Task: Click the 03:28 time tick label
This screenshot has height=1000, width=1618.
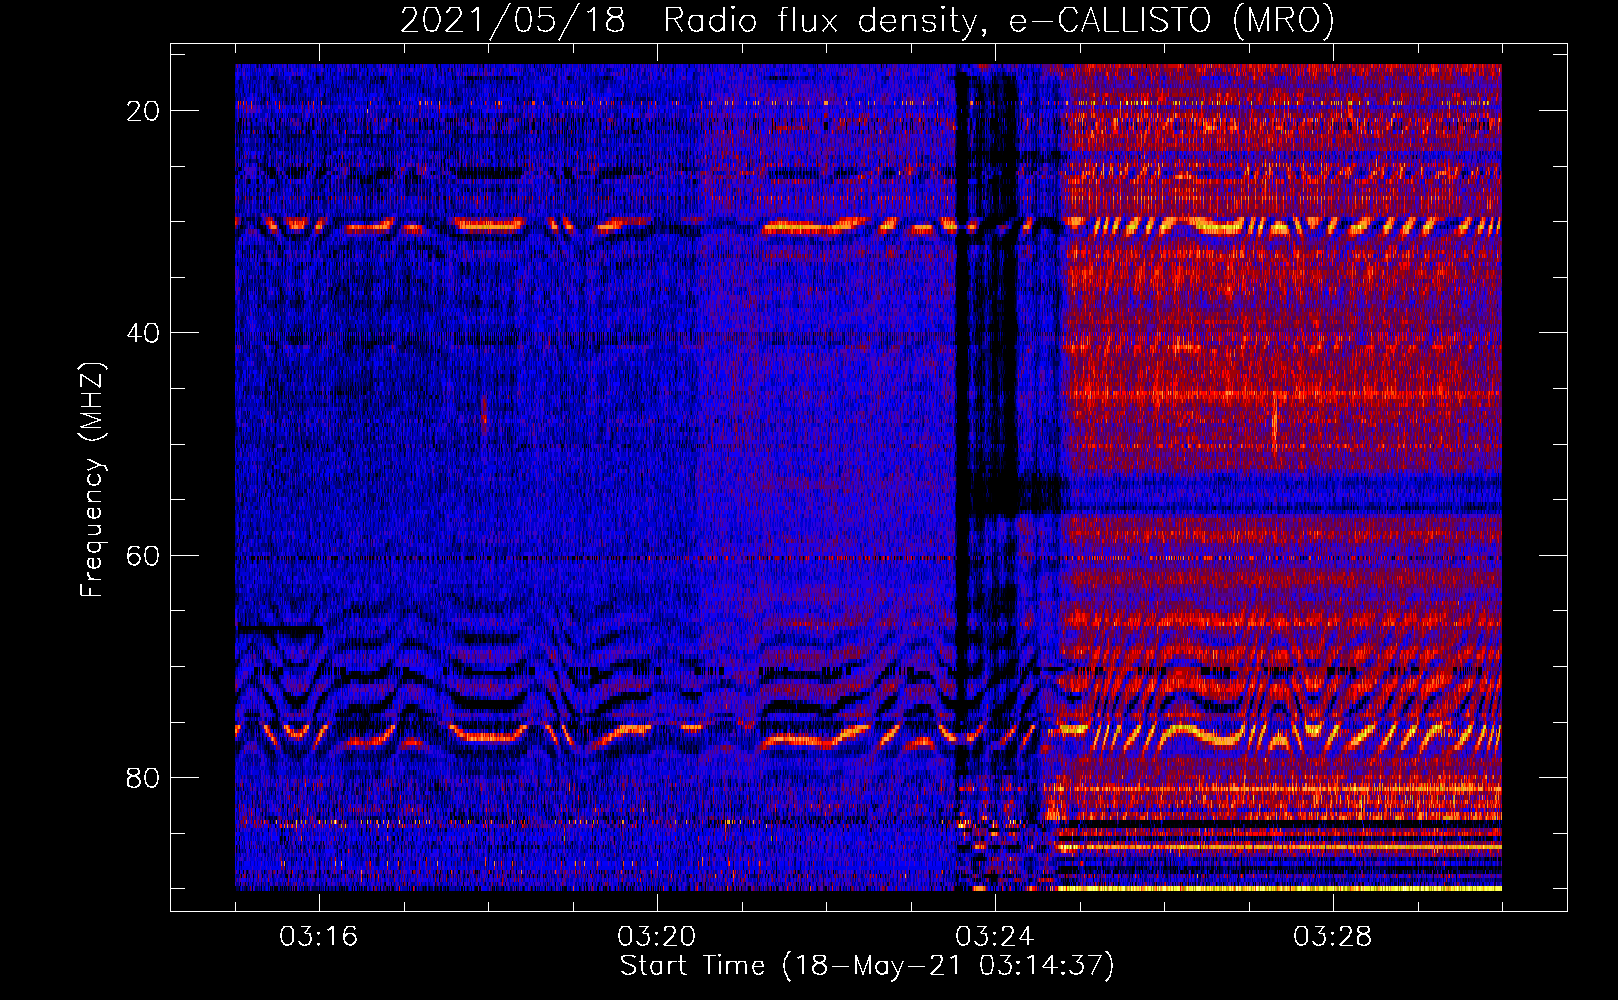Action: tap(1332, 937)
